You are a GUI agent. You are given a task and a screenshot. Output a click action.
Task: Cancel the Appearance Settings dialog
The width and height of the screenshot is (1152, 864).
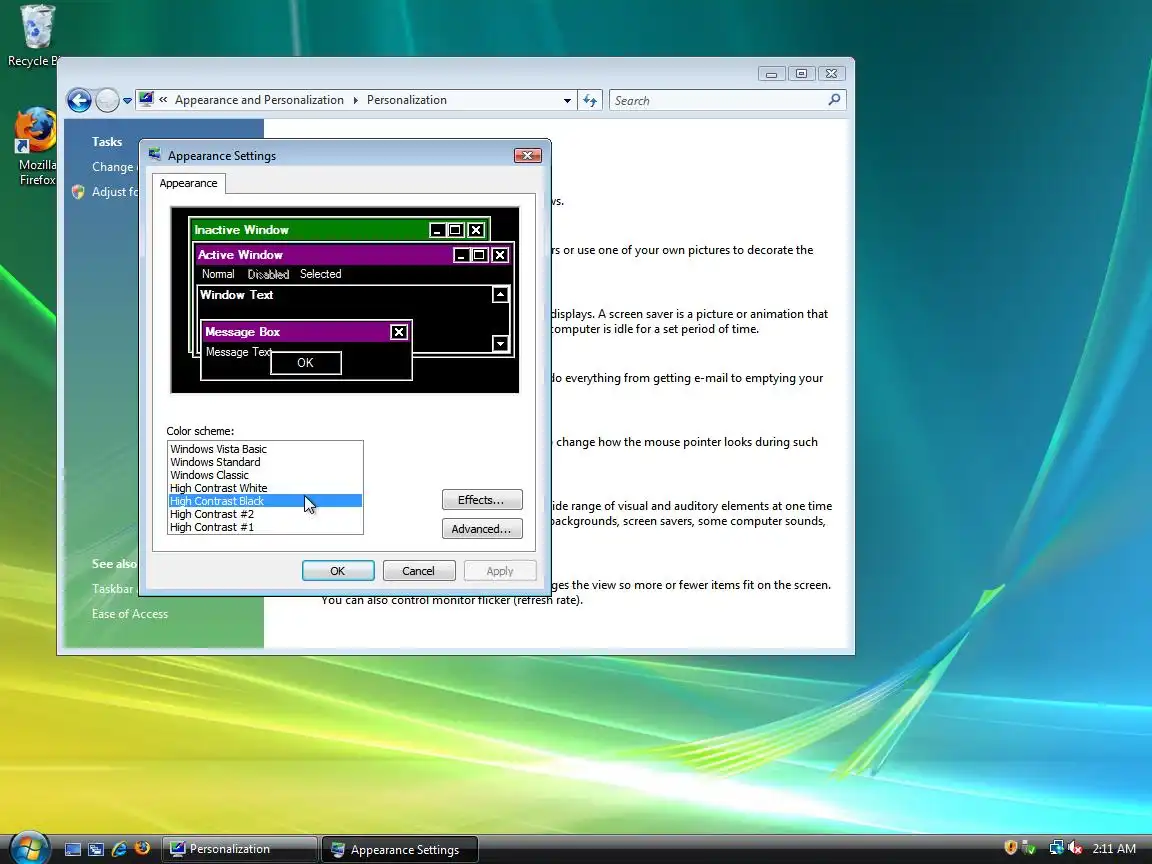[419, 571]
